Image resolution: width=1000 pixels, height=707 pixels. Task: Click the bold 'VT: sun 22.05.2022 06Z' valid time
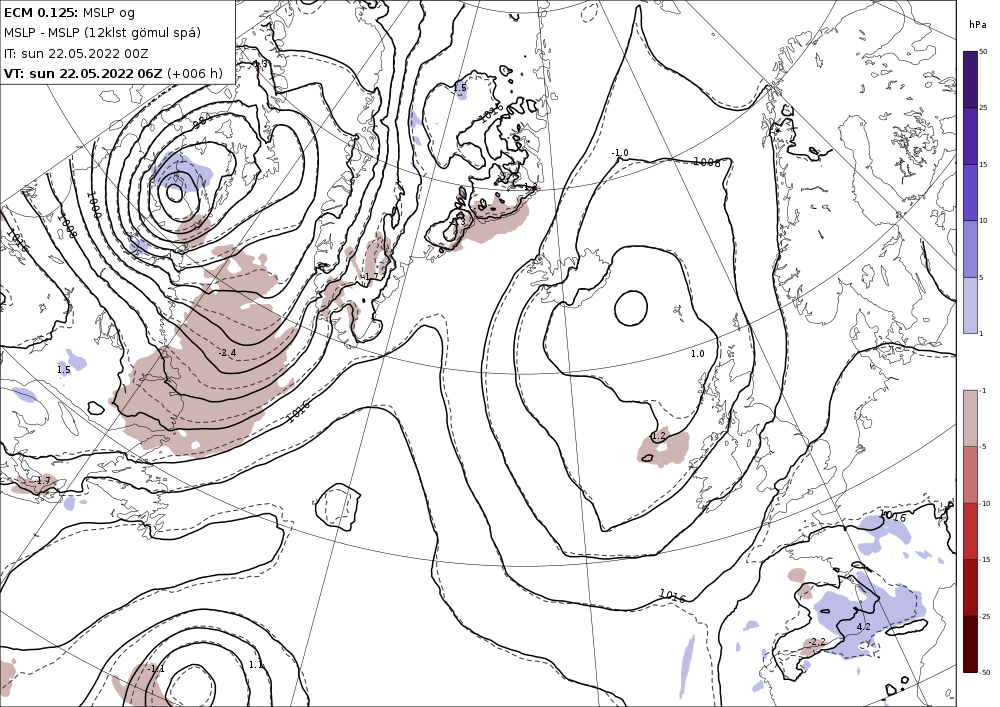(83, 73)
